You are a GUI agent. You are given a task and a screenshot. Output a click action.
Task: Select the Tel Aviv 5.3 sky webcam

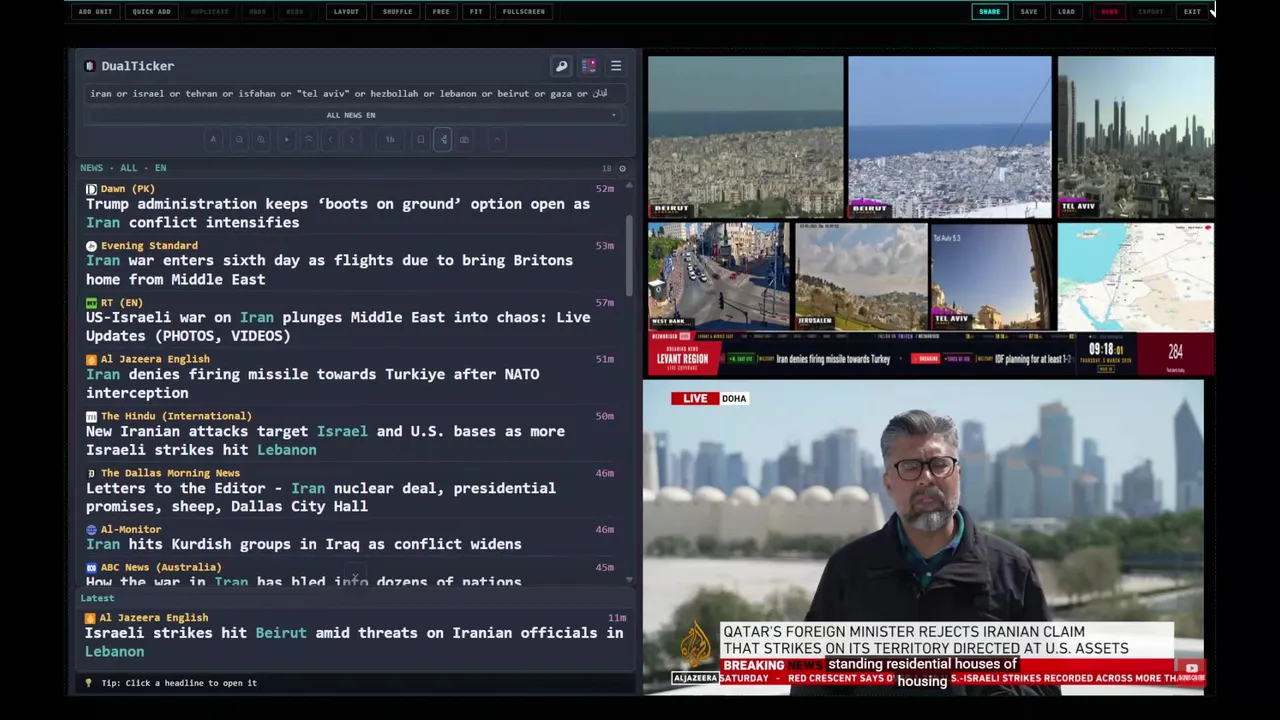click(x=993, y=276)
